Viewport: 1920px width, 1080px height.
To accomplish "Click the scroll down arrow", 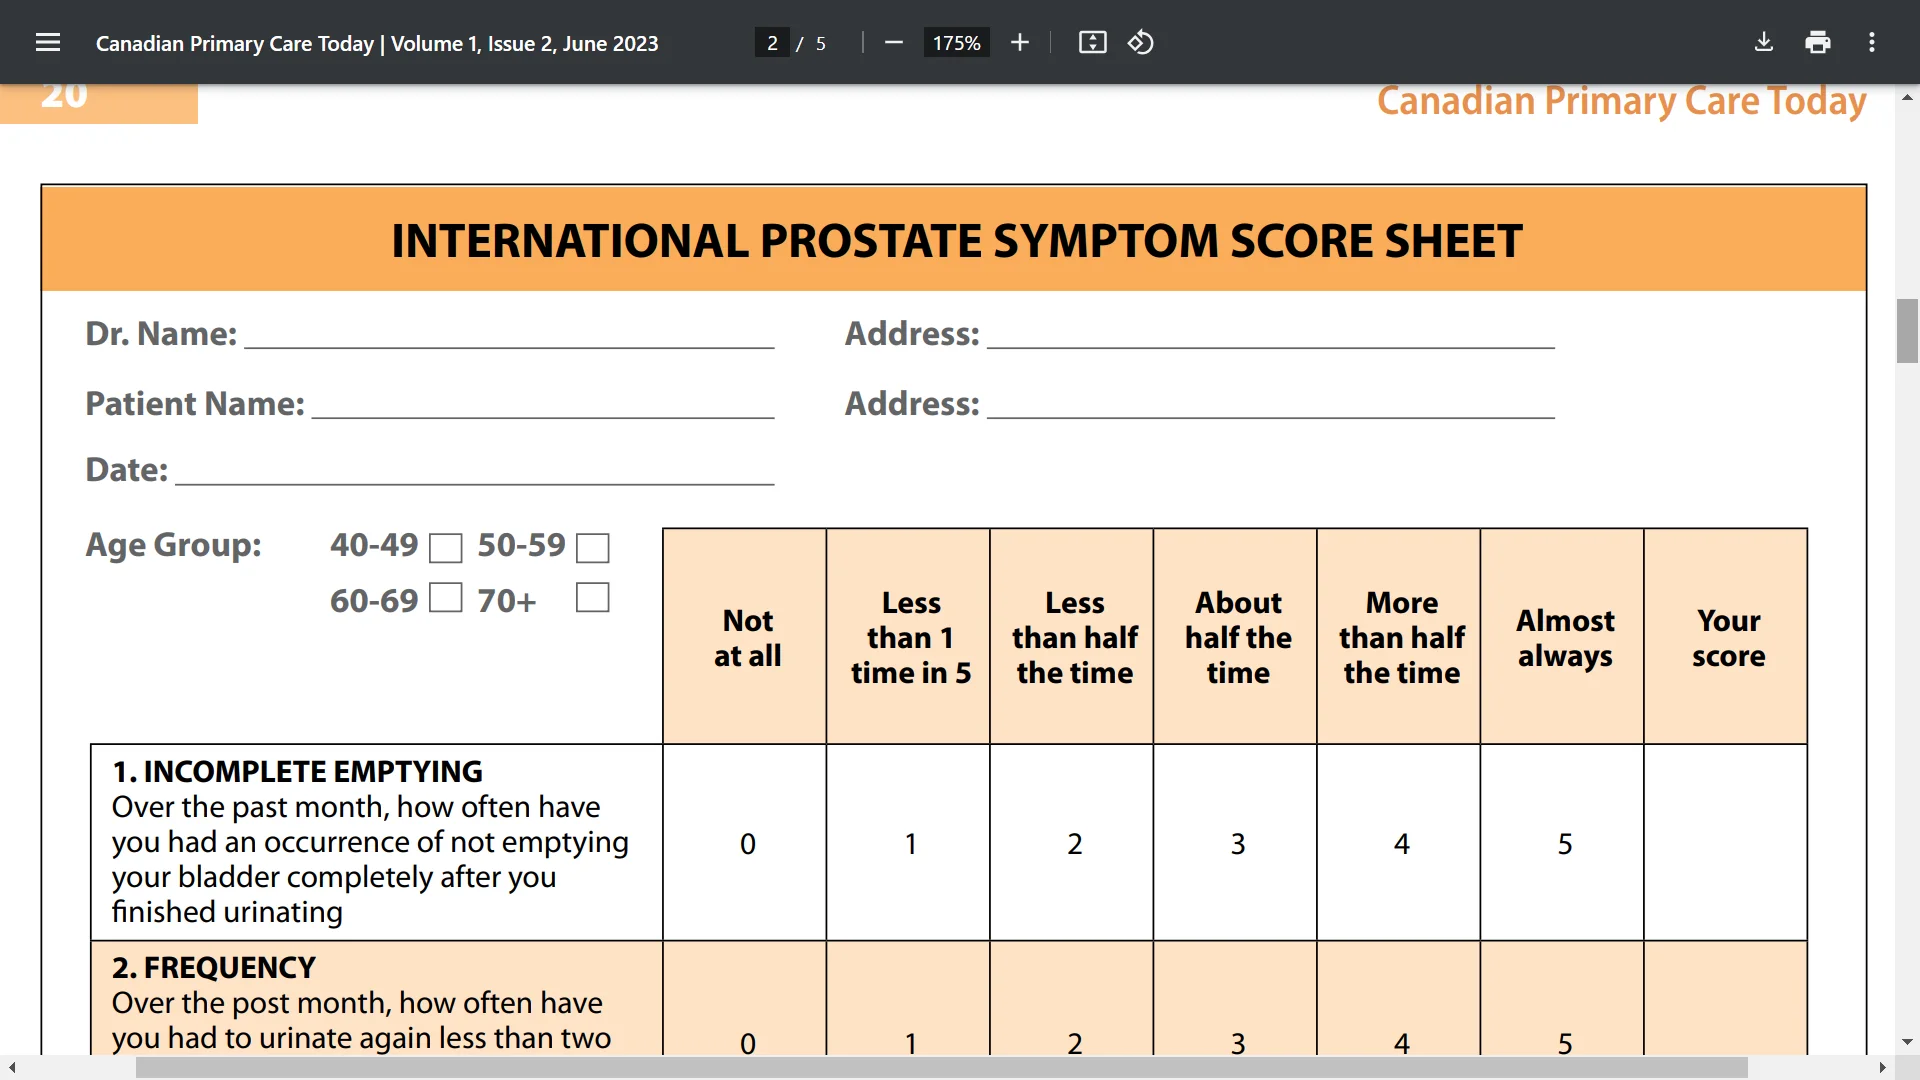I will (x=1907, y=1042).
